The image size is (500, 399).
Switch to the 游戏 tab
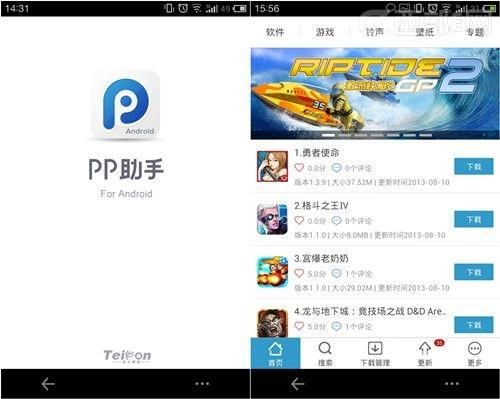pyautogui.click(x=325, y=32)
